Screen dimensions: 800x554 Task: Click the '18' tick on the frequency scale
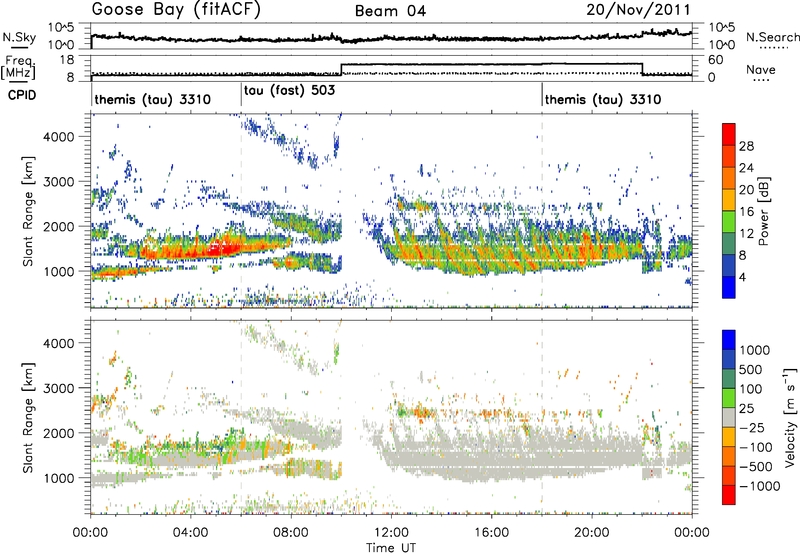pyautogui.click(x=67, y=60)
